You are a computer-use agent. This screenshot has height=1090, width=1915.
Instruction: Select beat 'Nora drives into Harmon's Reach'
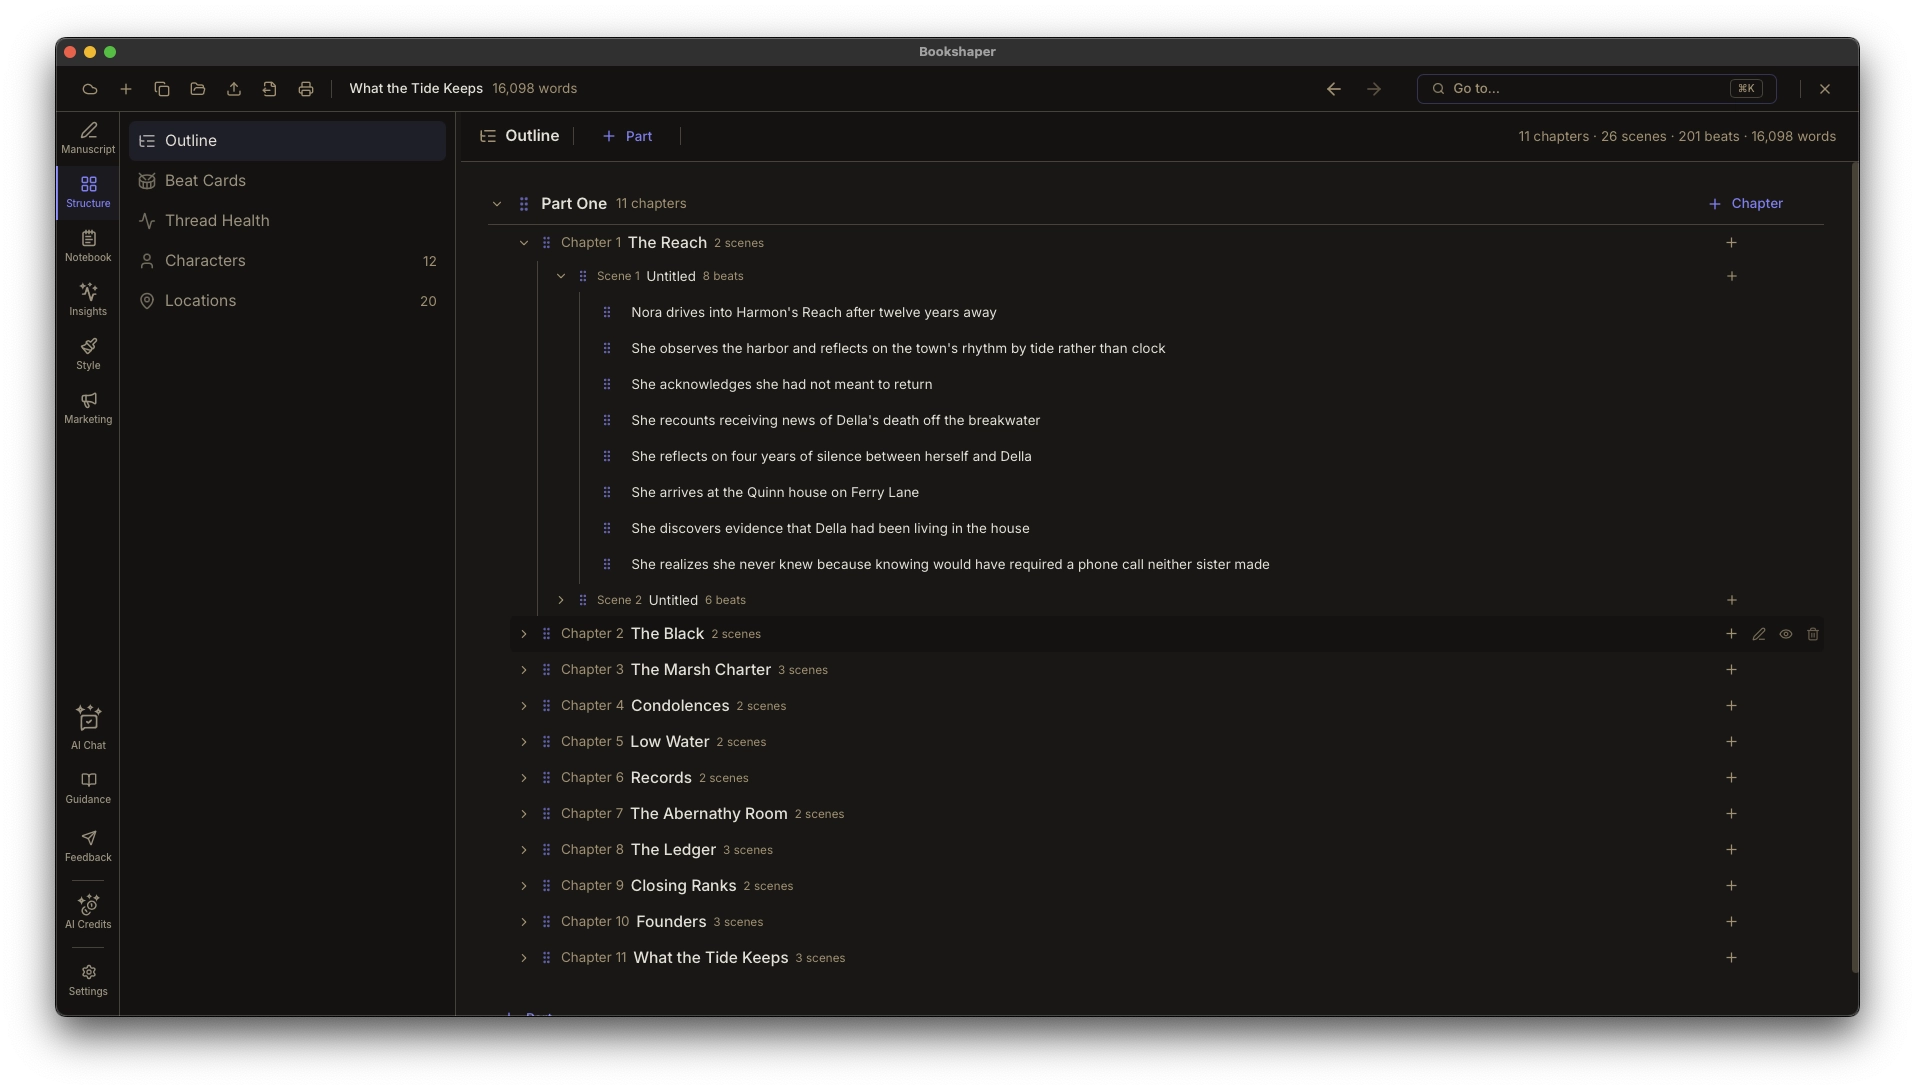(x=814, y=313)
